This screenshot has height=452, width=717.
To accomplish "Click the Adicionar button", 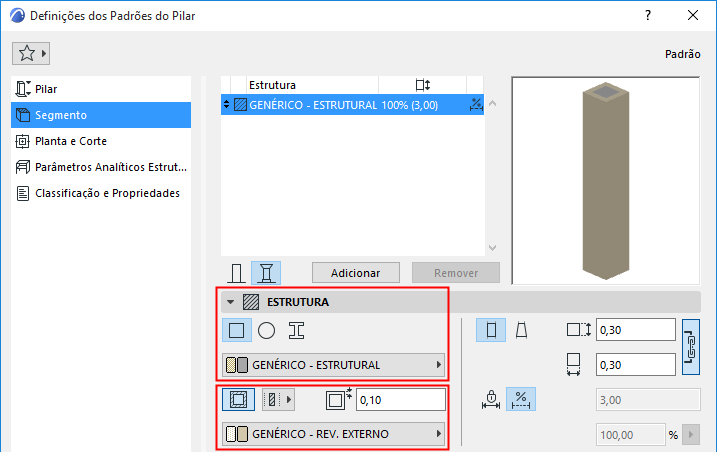I will click(x=356, y=273).
